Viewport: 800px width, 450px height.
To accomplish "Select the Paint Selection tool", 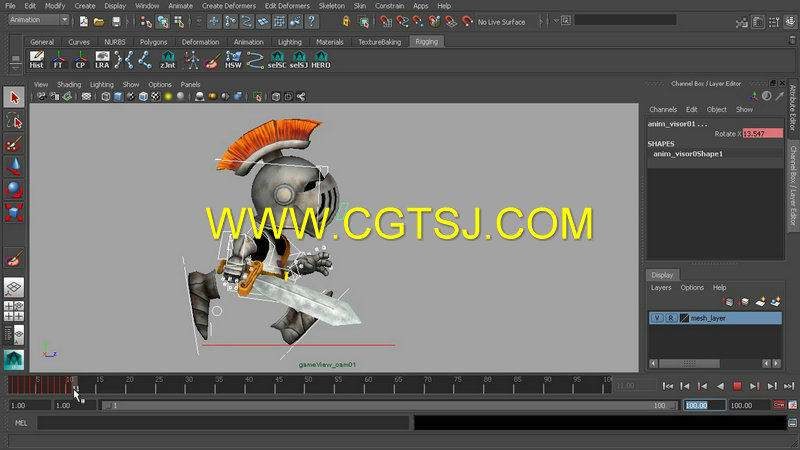I will coord(14,144).
